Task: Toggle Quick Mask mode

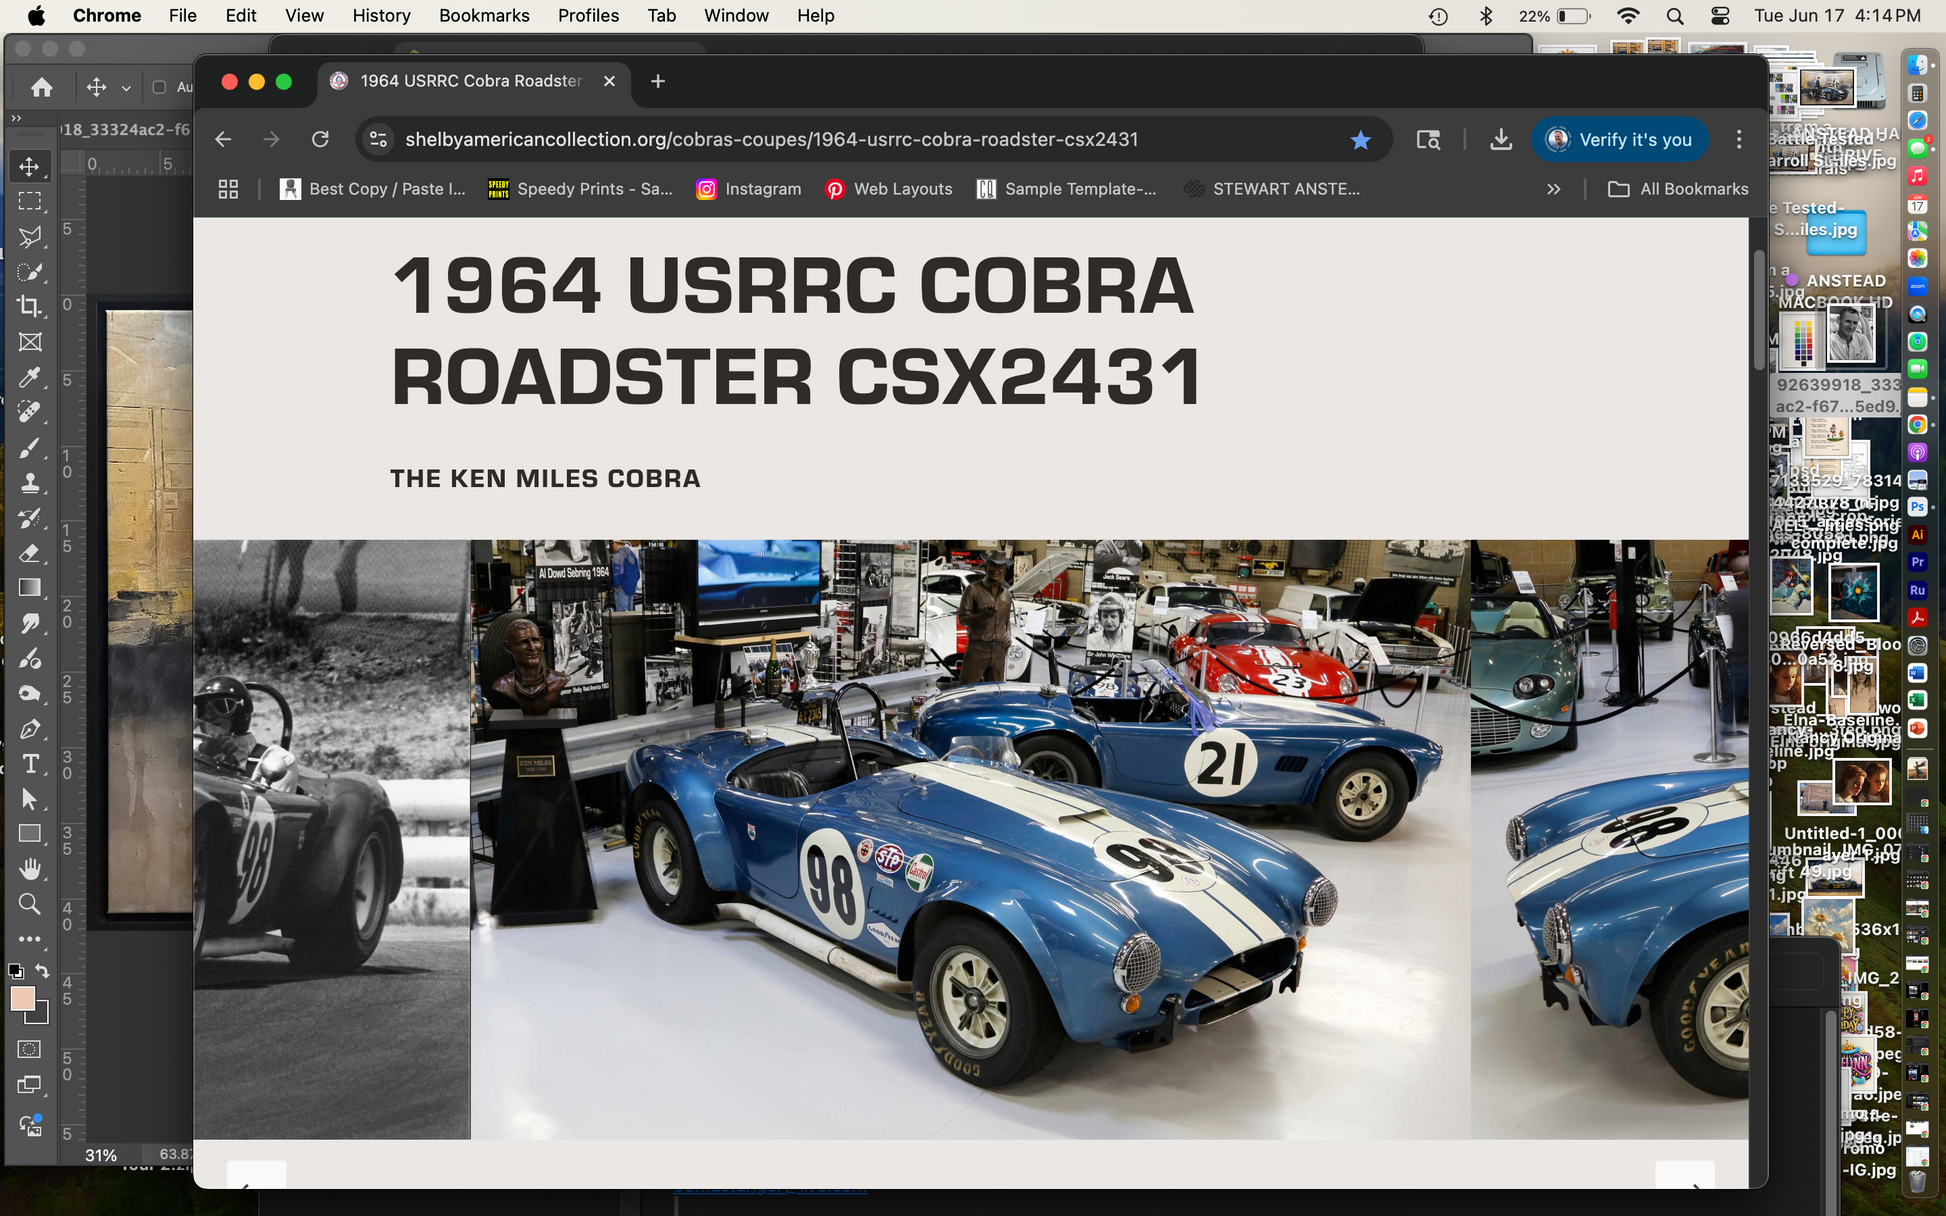Action: coord(30,1049)
